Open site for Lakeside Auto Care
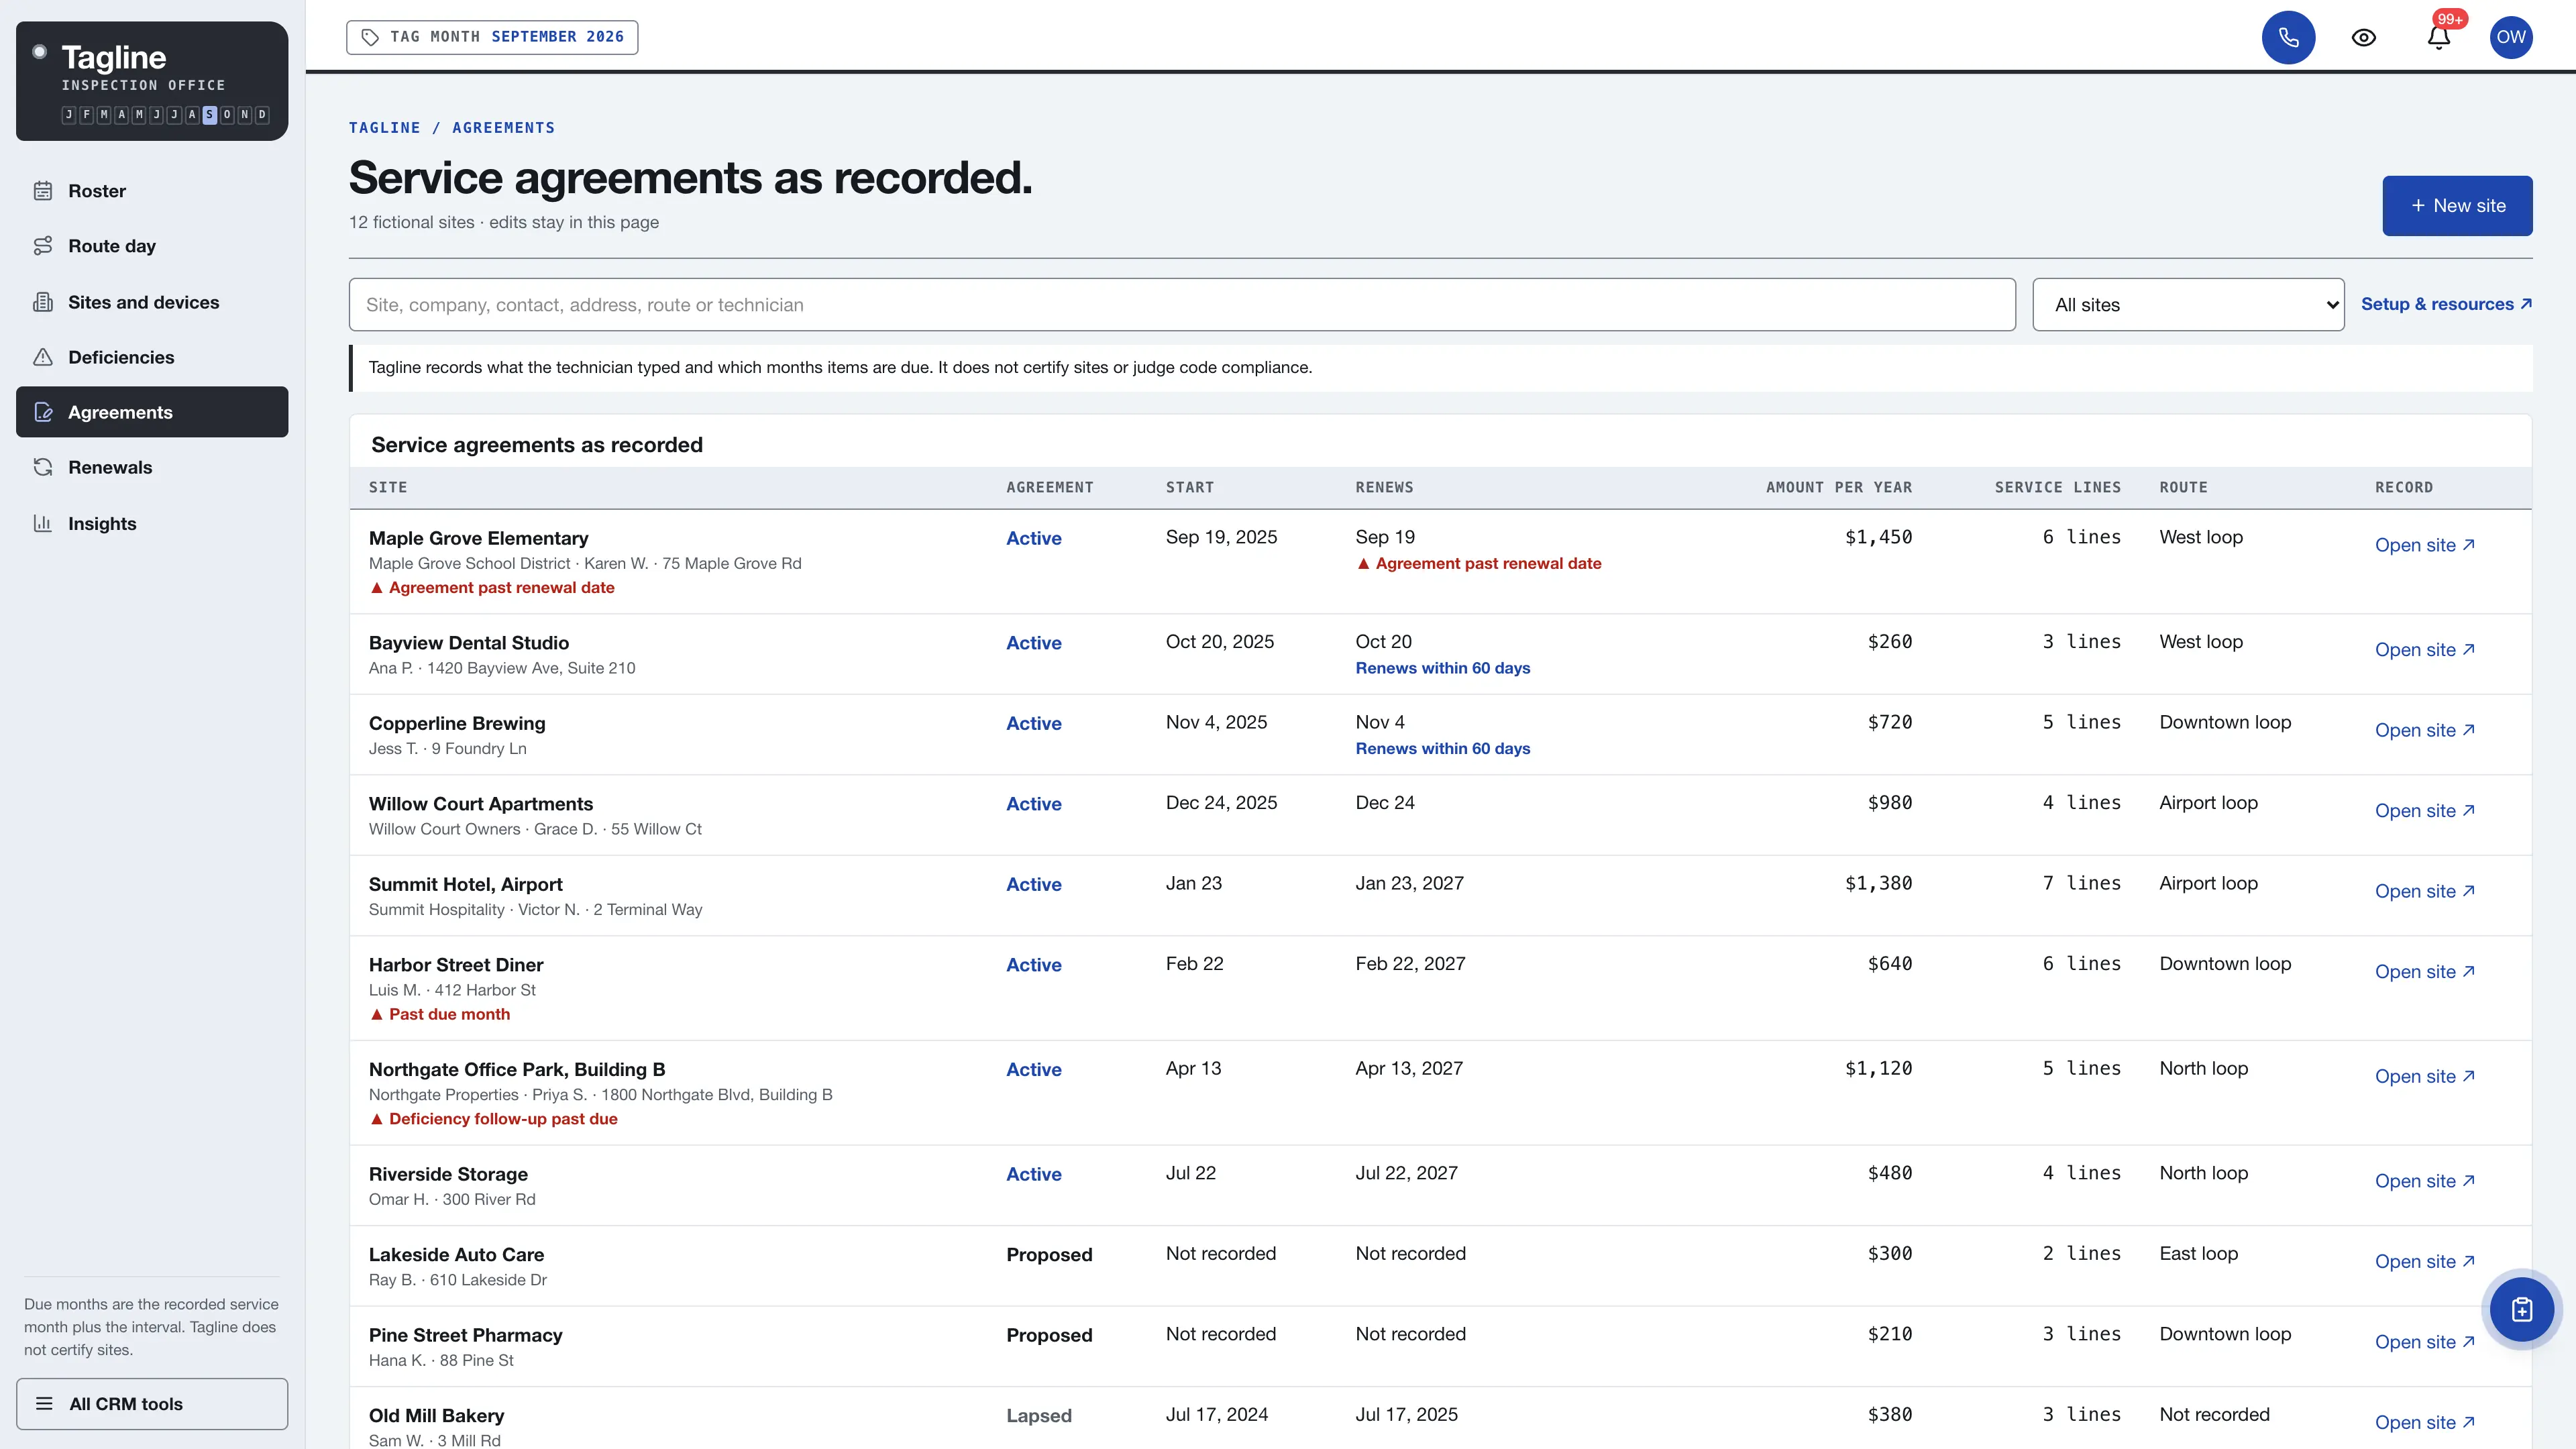 (x=2425, y=1262)
